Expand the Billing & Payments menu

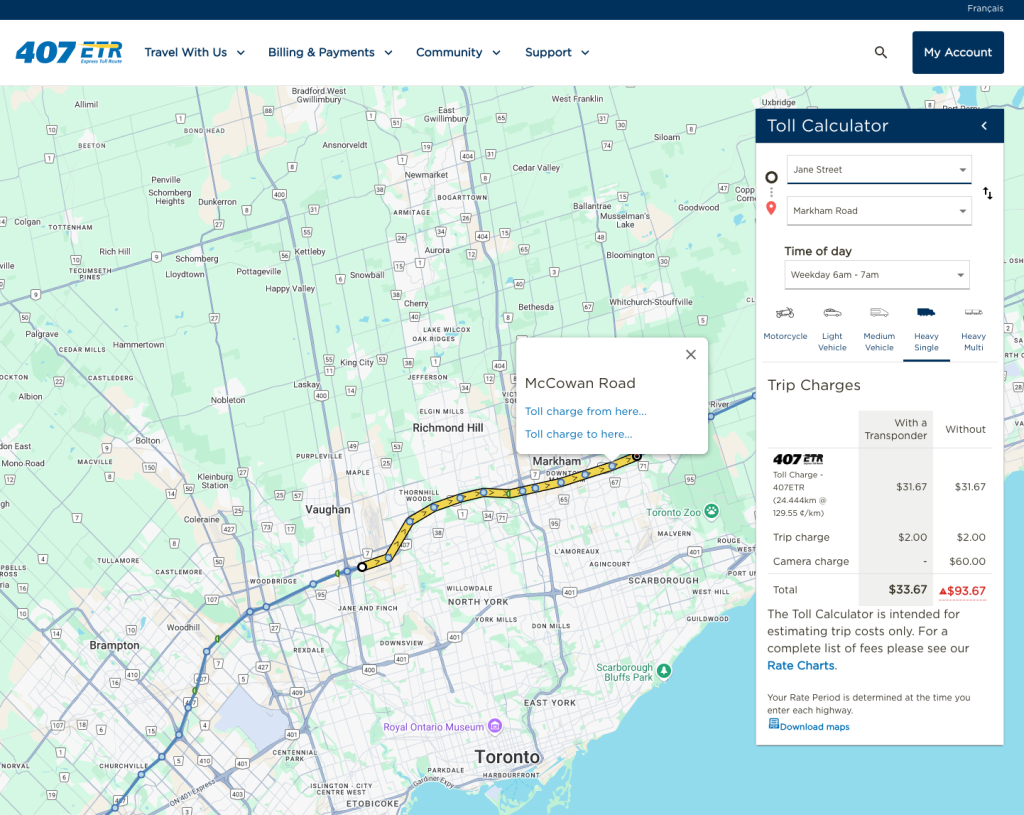click(x=330, y=52)
